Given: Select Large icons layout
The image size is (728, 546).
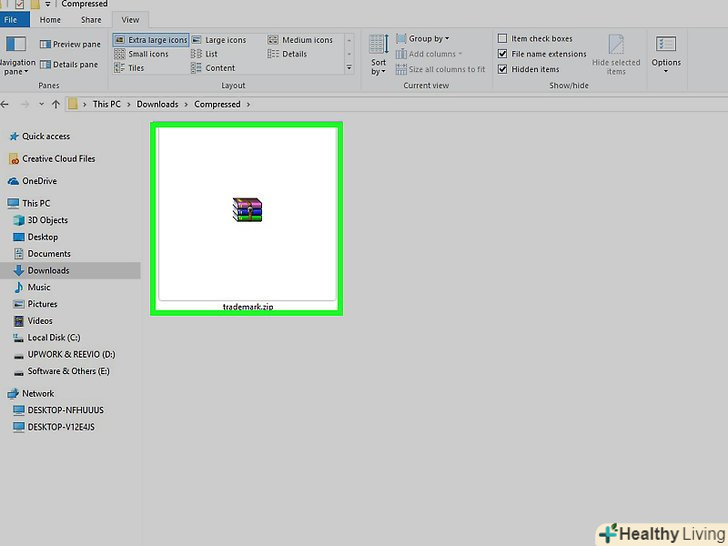Looking at the screenshot, I should pos(219,40).
